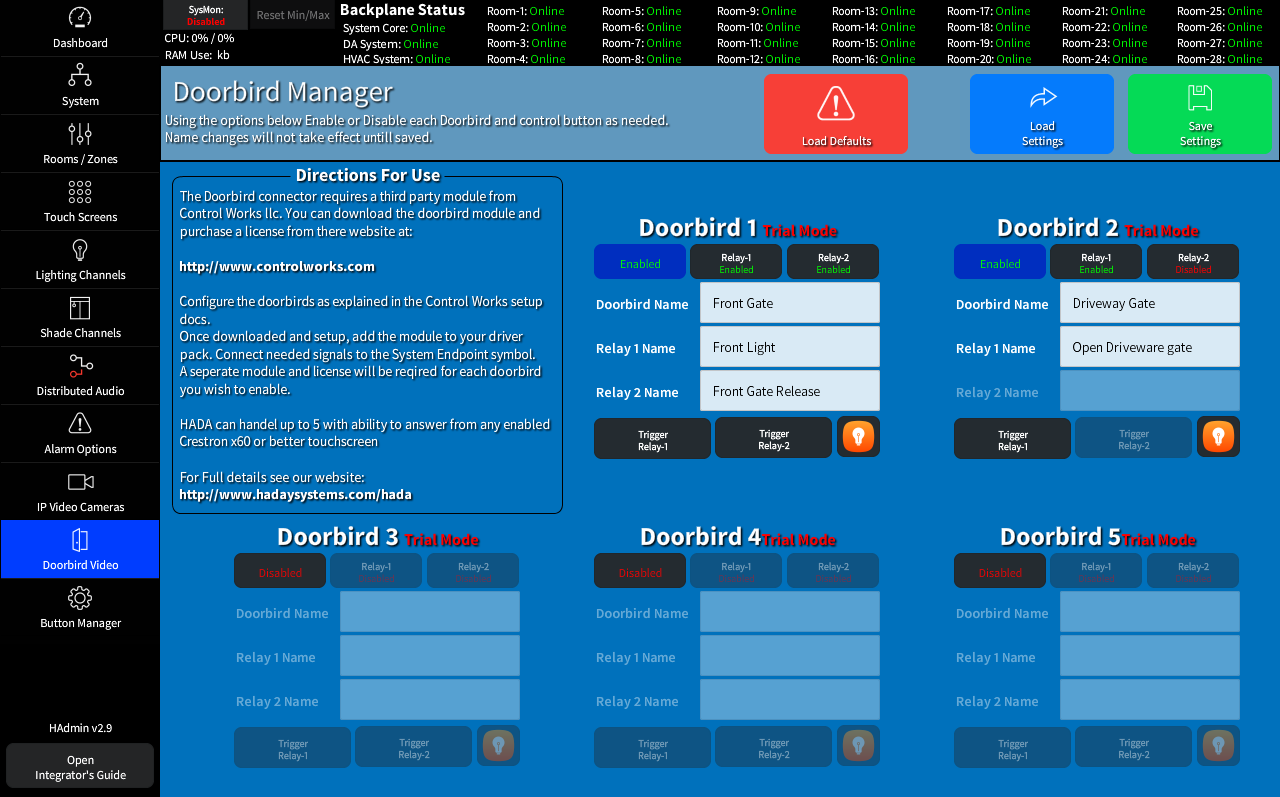Edit Open Driveware gate relay name

[1150, 346]
